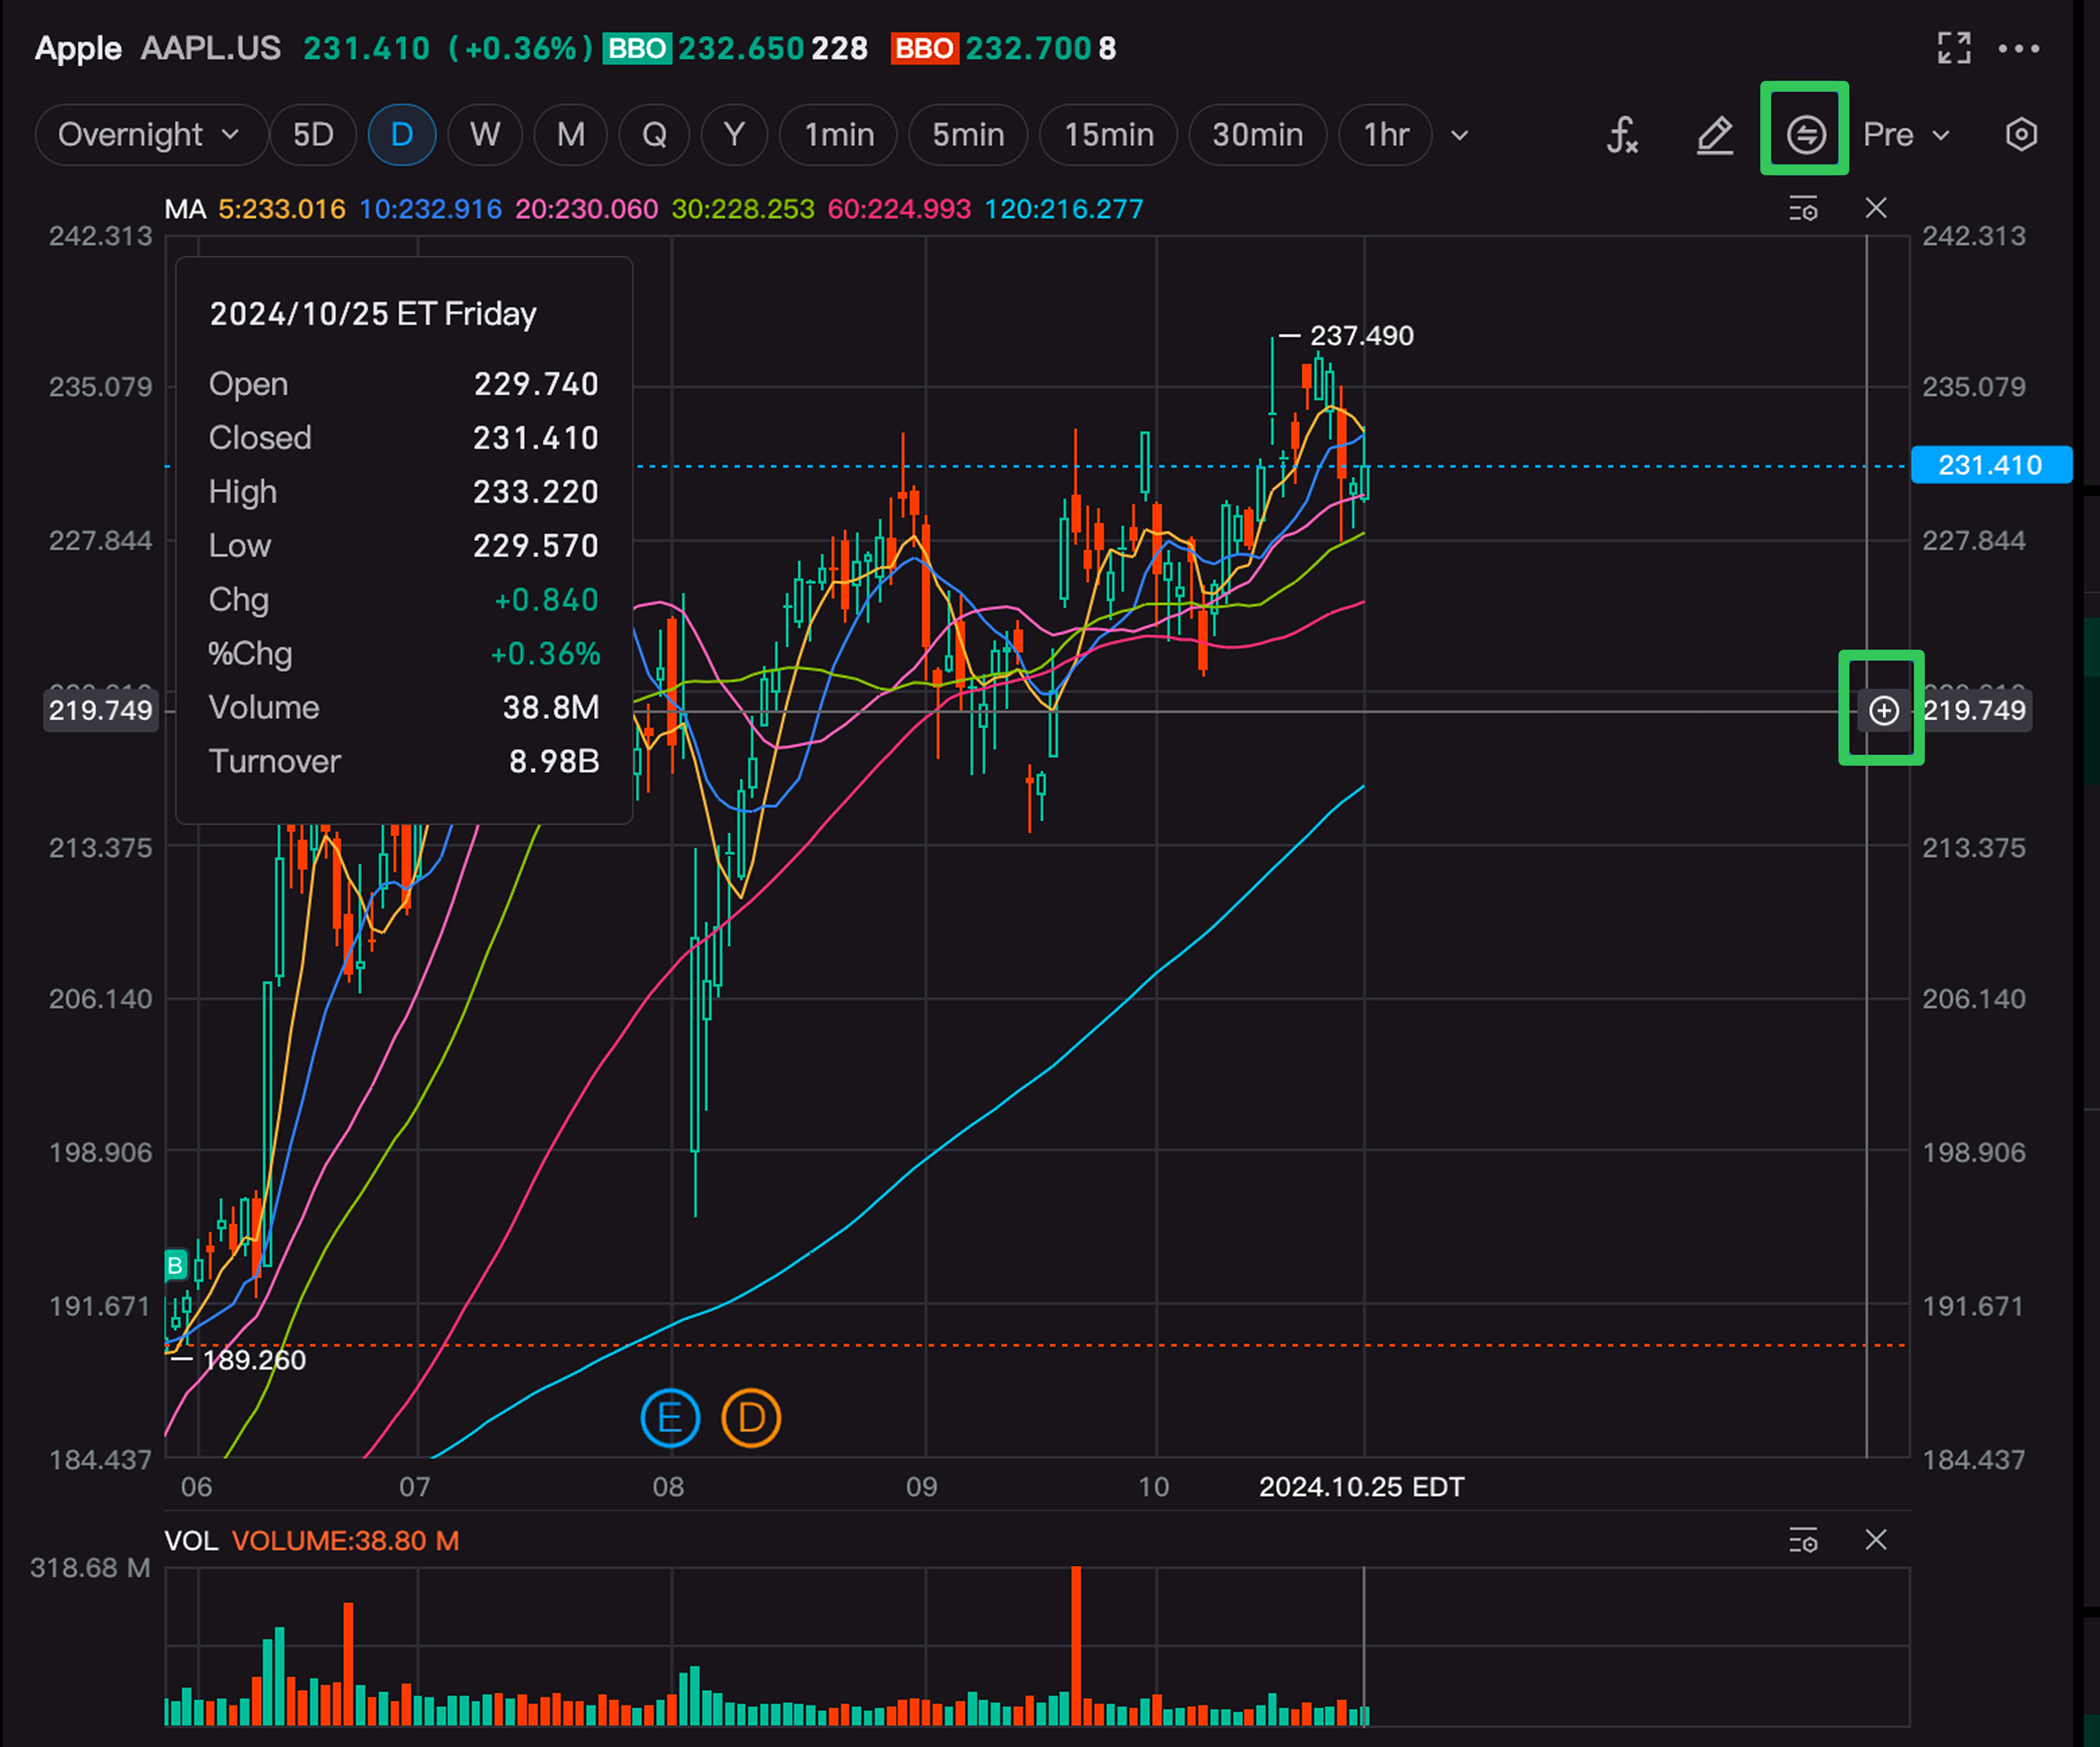
Task: Click the orange D dividend marker
Action: tap(751, 1418)
